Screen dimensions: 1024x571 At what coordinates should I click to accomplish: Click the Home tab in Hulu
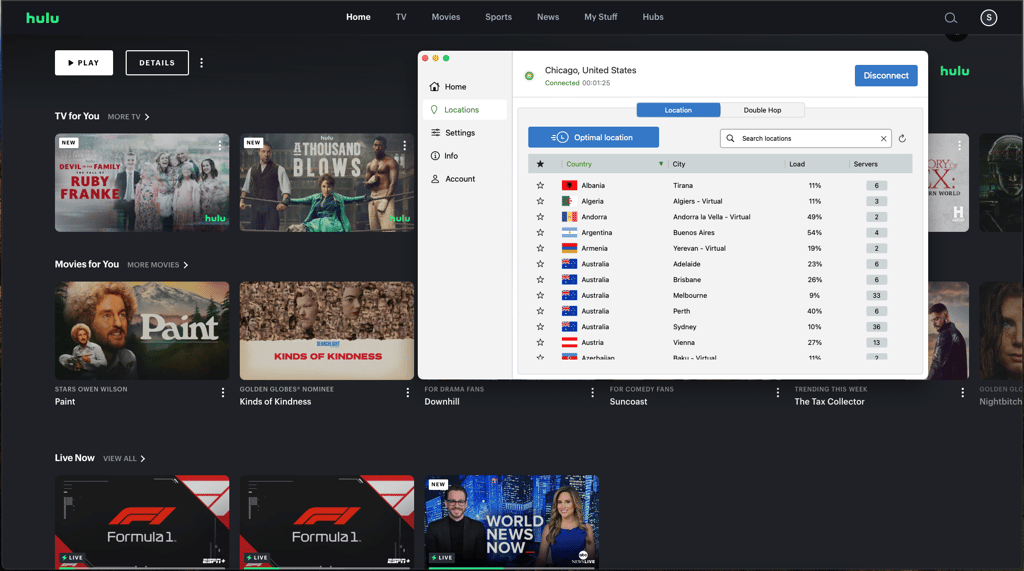tap(358, 17)
